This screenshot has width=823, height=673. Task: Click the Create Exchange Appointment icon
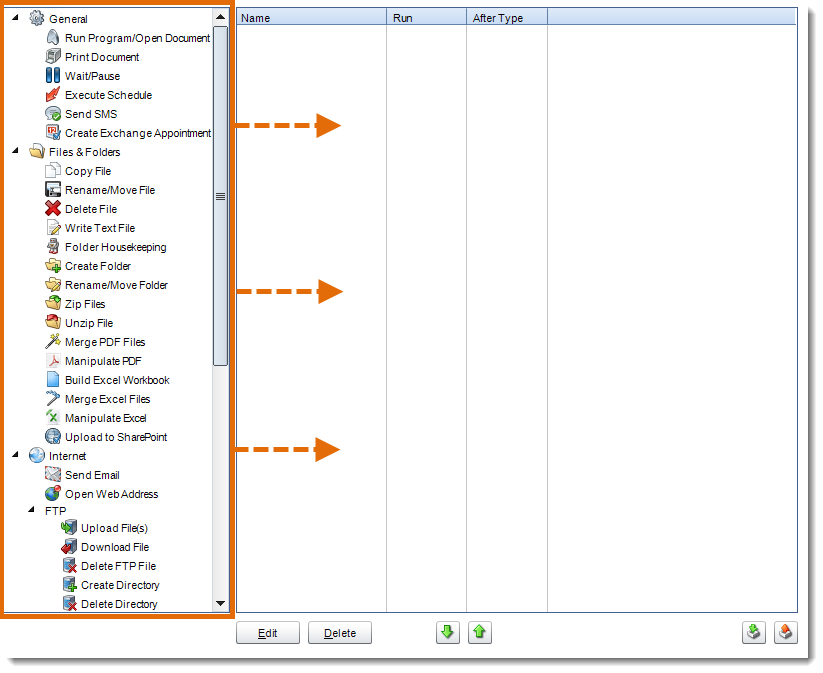click(53, 133)
